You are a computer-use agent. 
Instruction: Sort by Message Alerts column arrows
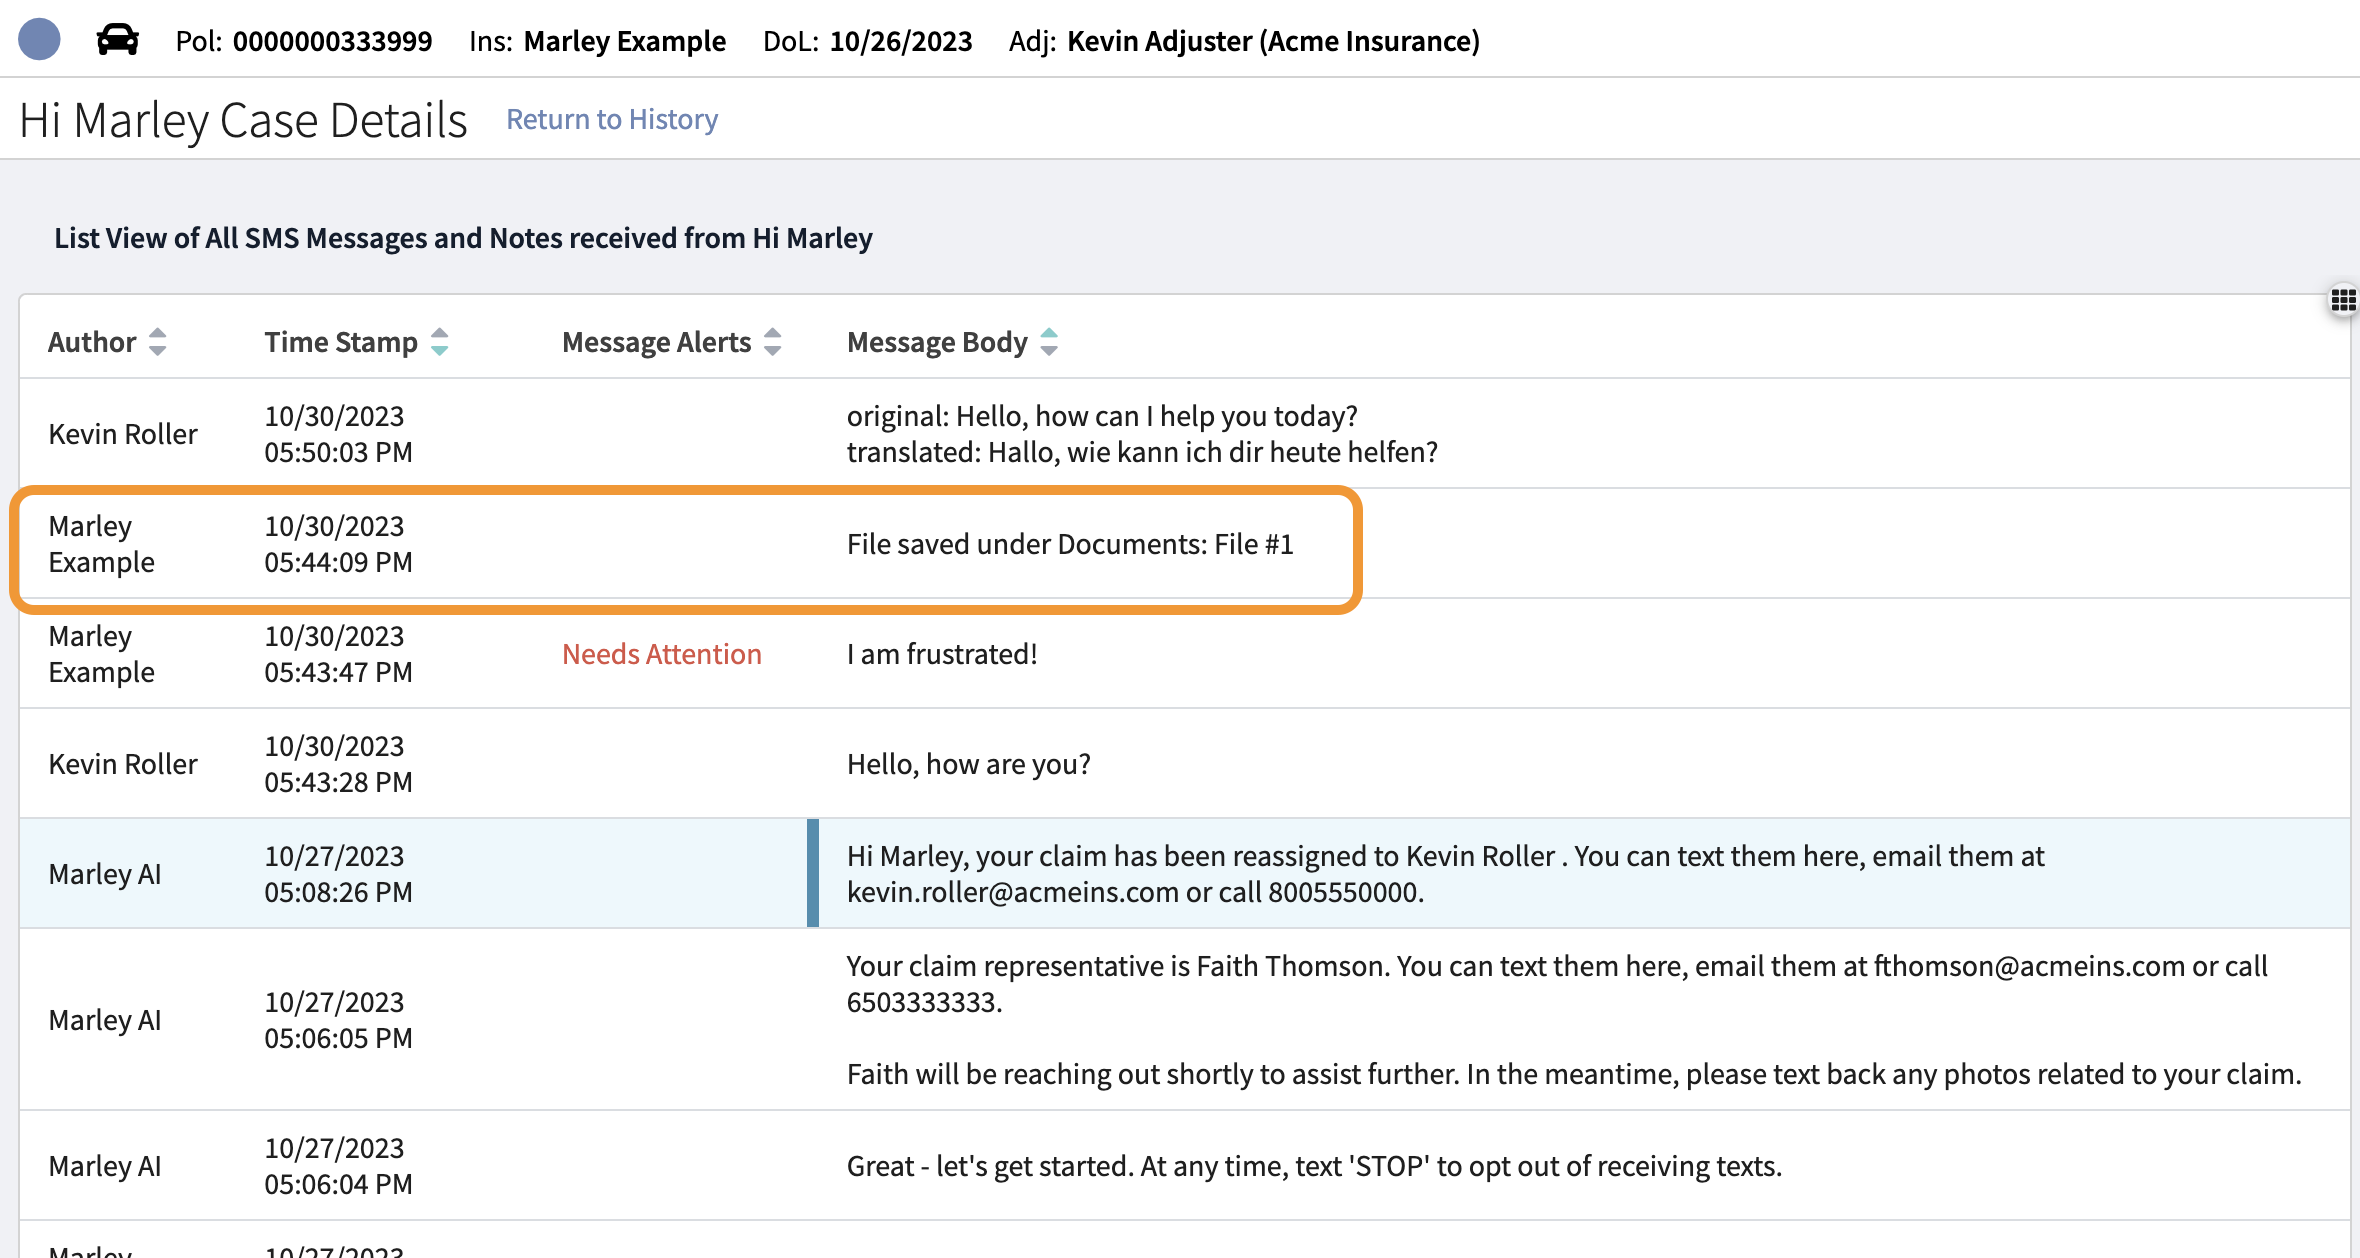pos(772,342)
